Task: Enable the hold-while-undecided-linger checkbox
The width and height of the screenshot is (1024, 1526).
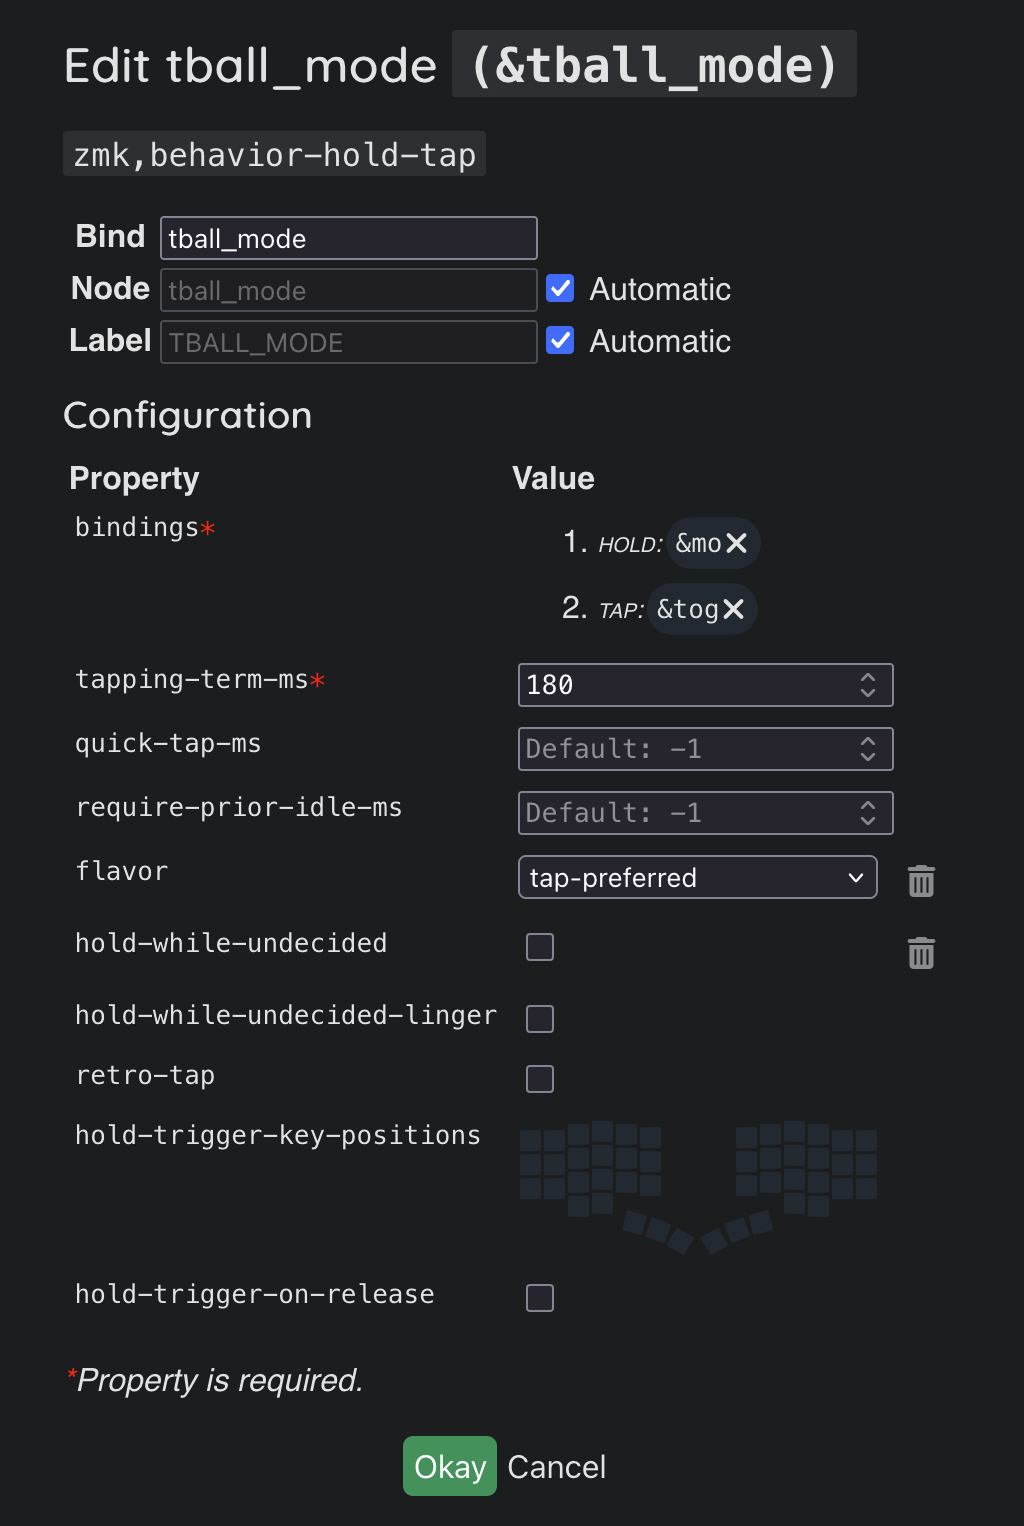Action: [x=540, y=1019]
